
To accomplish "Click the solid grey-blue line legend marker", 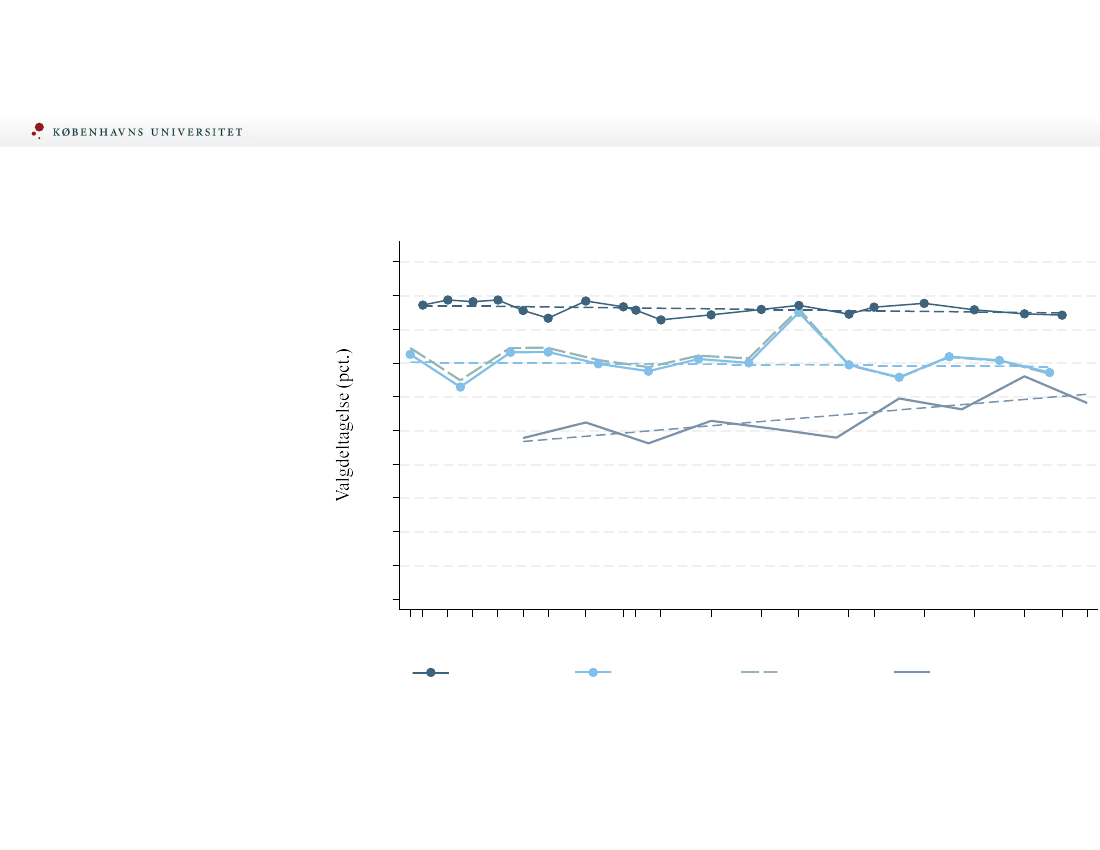I will pos(912,672).
